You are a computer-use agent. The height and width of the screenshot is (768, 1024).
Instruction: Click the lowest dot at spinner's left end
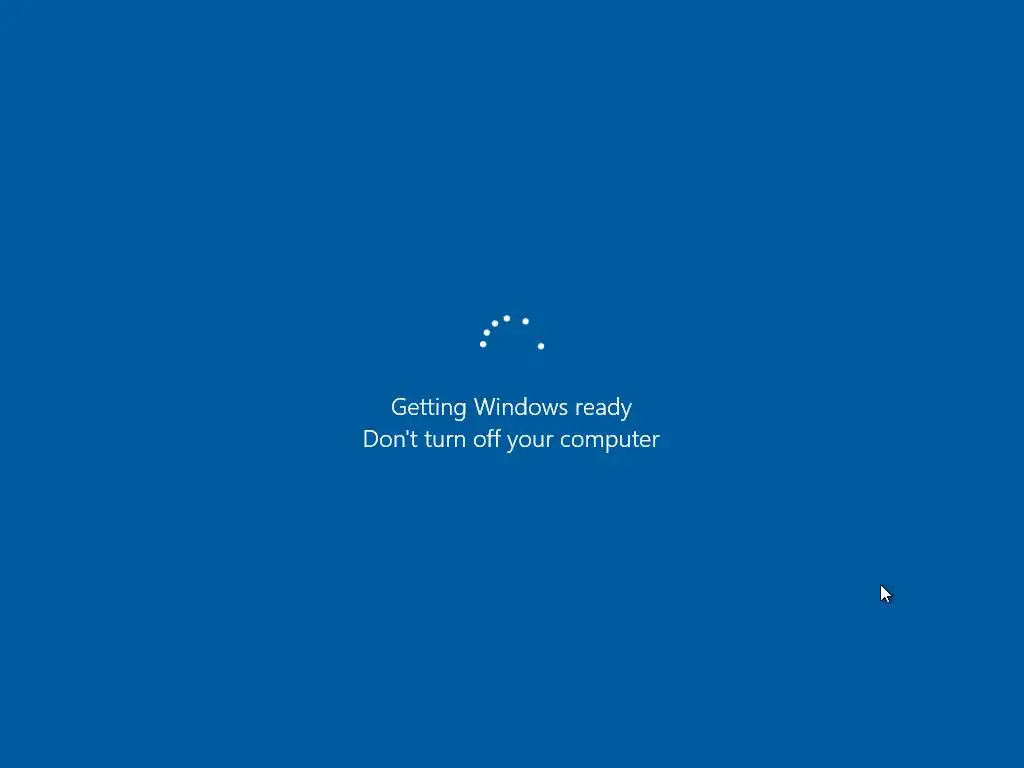click(x=483, y=344)
